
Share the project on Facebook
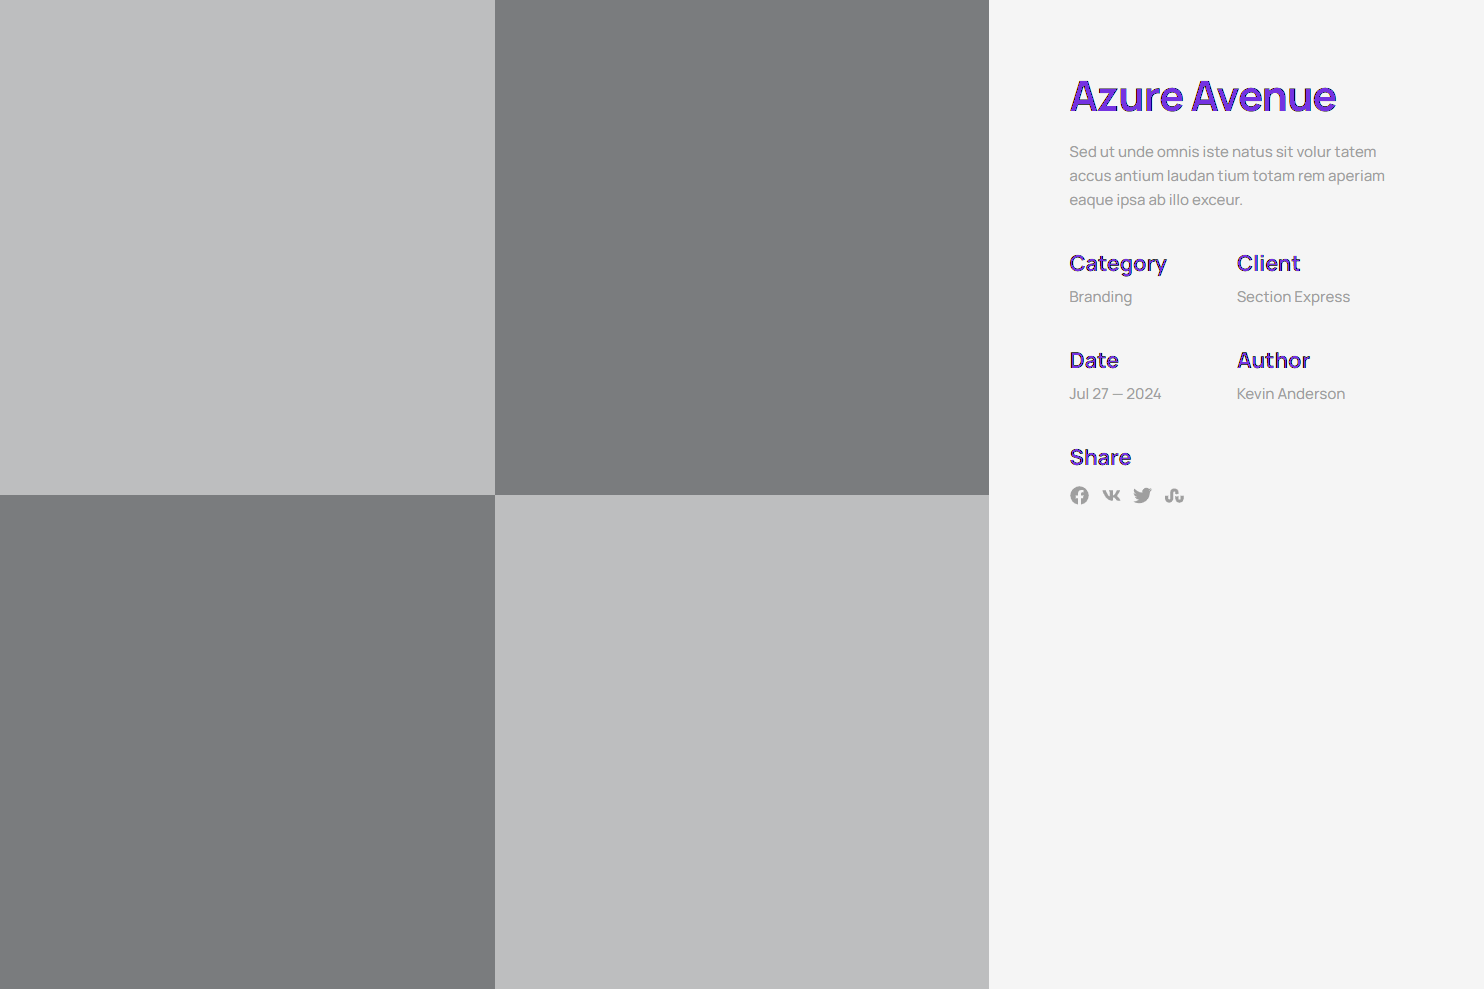click(1079, 496)
